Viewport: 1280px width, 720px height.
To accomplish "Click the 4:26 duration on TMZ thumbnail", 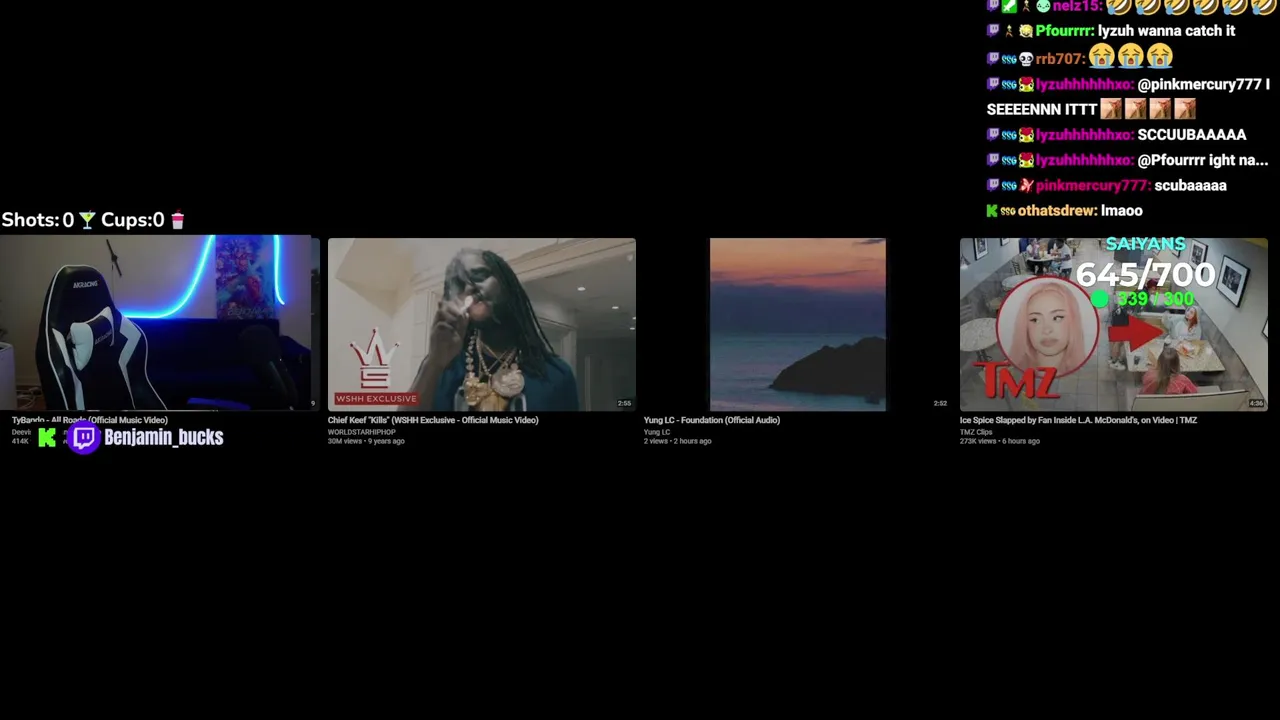I will [1256, 404].
